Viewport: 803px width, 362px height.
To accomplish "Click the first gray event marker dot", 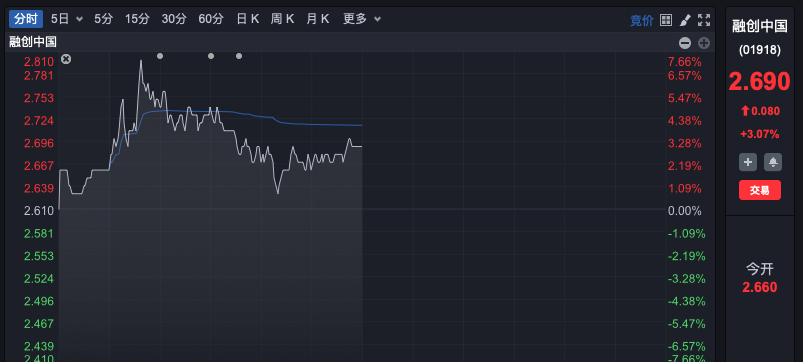I will point(160,56).
